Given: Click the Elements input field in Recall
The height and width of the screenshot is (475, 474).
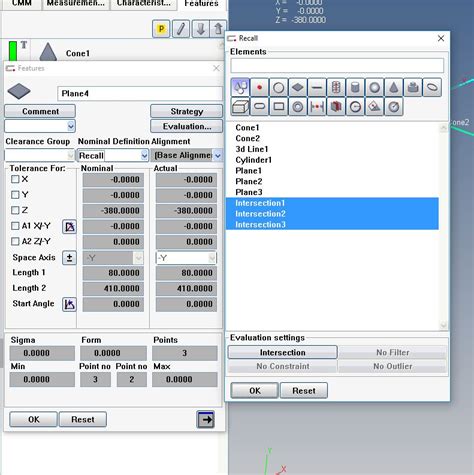Looking at the screenshot, I should click(337, 65).
